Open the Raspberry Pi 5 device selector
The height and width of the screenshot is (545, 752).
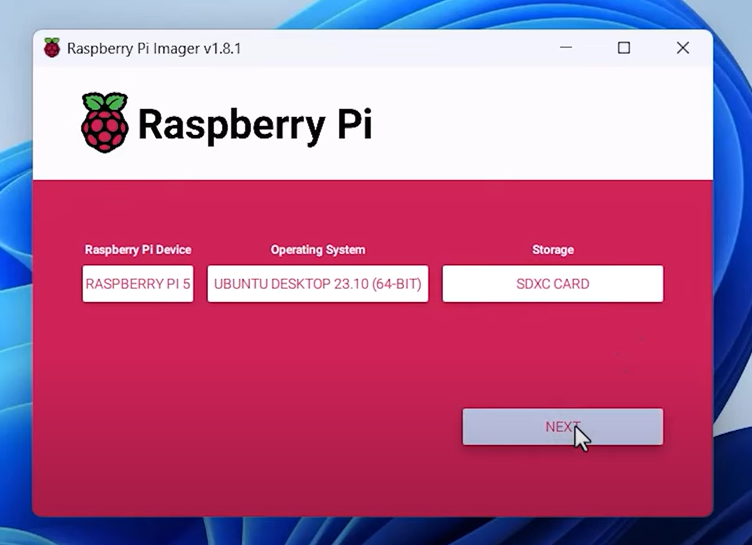pyautogui.click(x=138, y=284)
